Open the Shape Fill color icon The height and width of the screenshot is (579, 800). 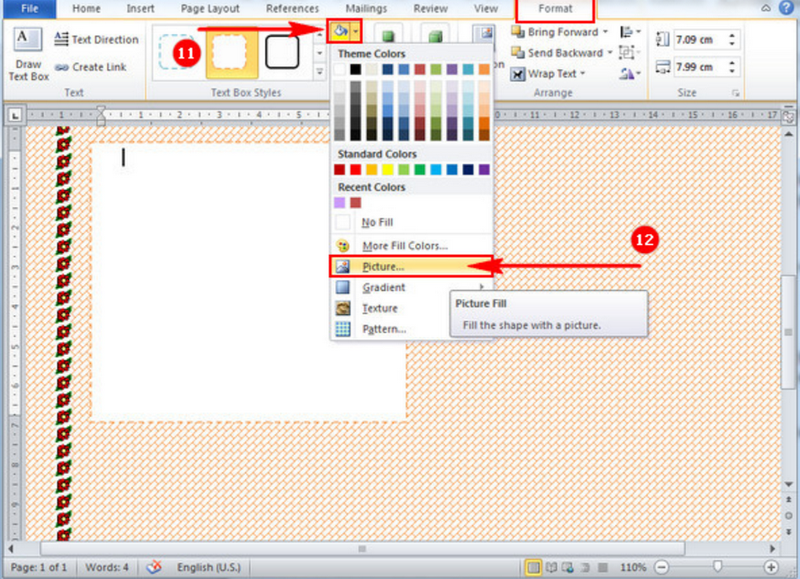(x=341, y=31)
